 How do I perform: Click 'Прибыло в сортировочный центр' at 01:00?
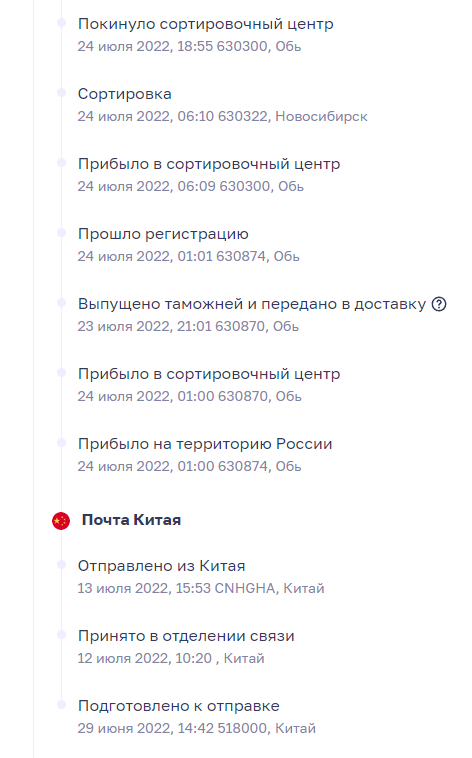pos(209,374)
